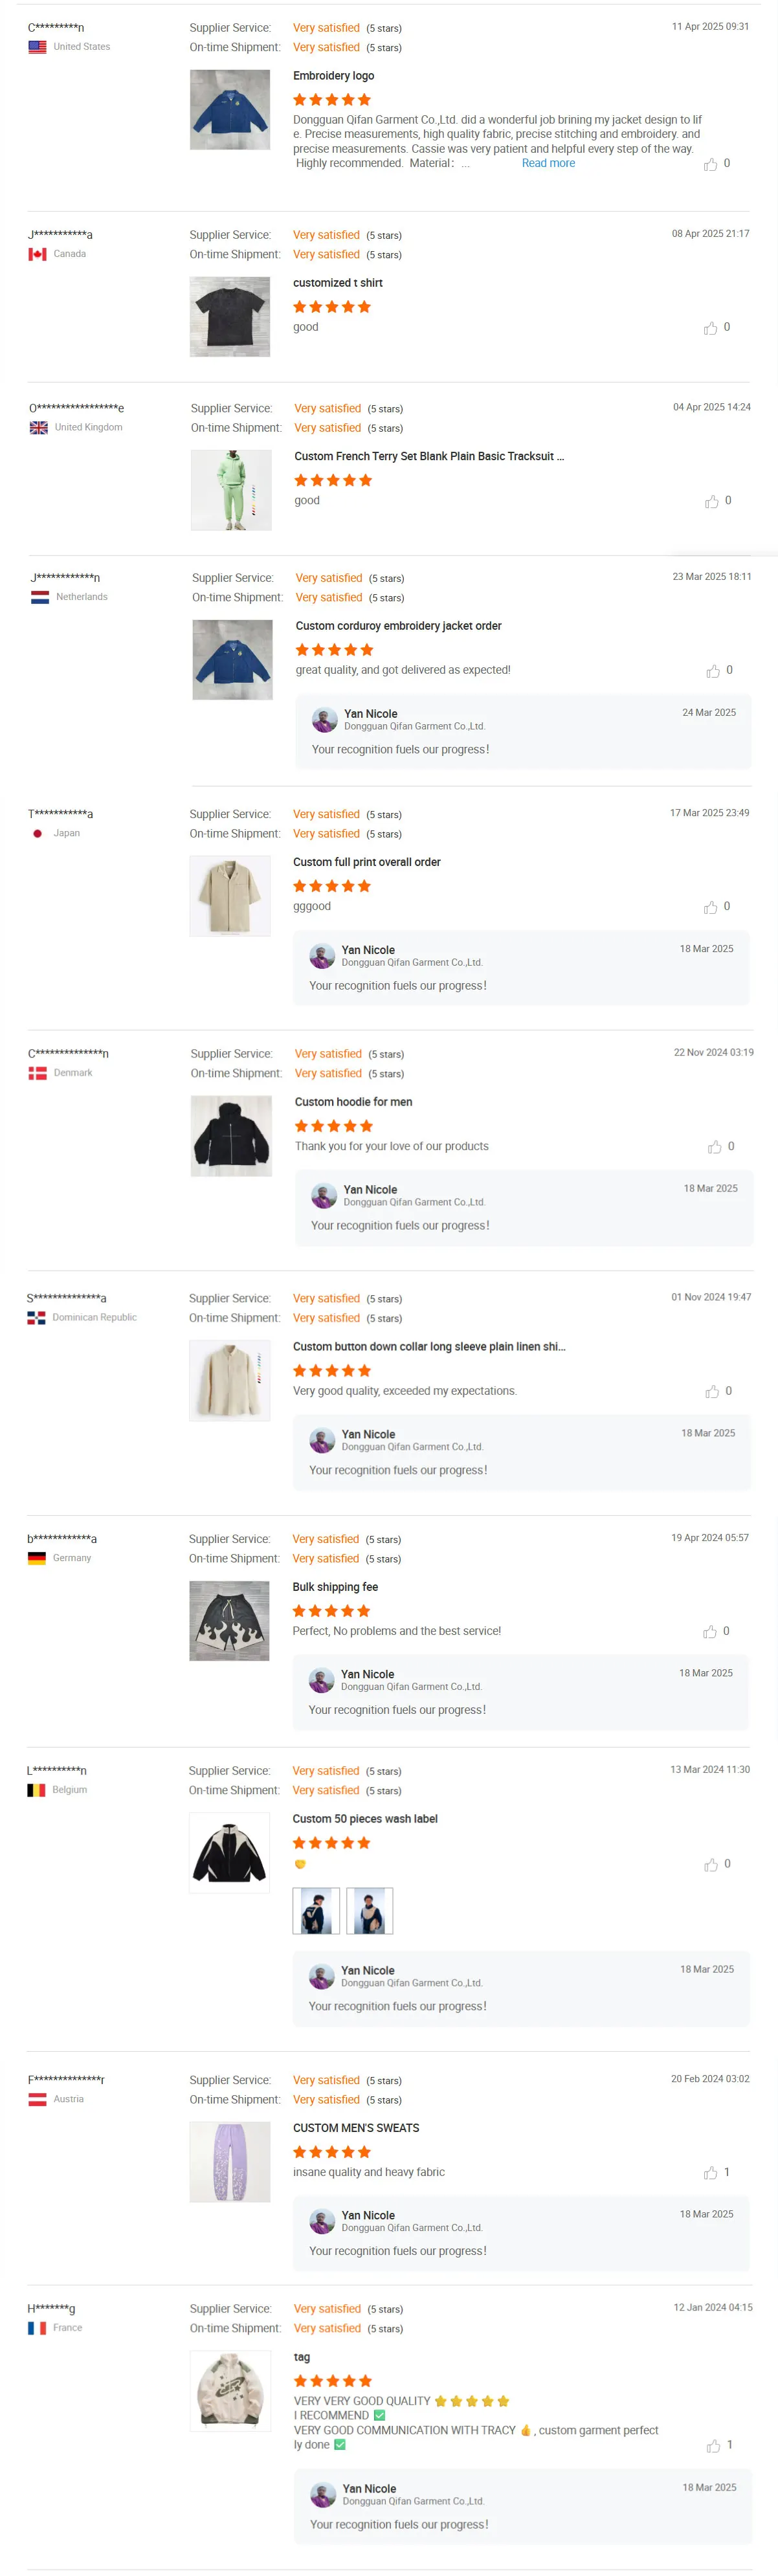This screenshot has height=2576, width=778.
Task: Like the Embroidery logo review
Action: click(710, 164)
